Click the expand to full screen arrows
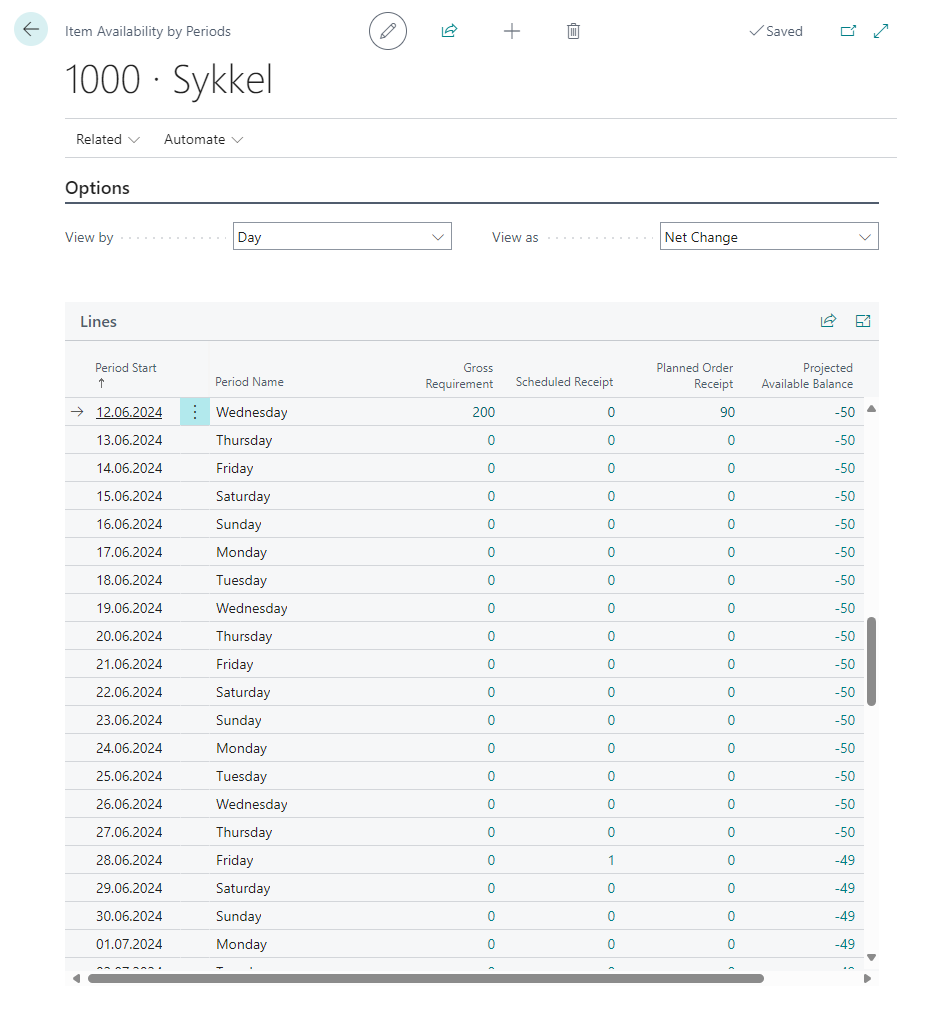 (x=881, y=31)
